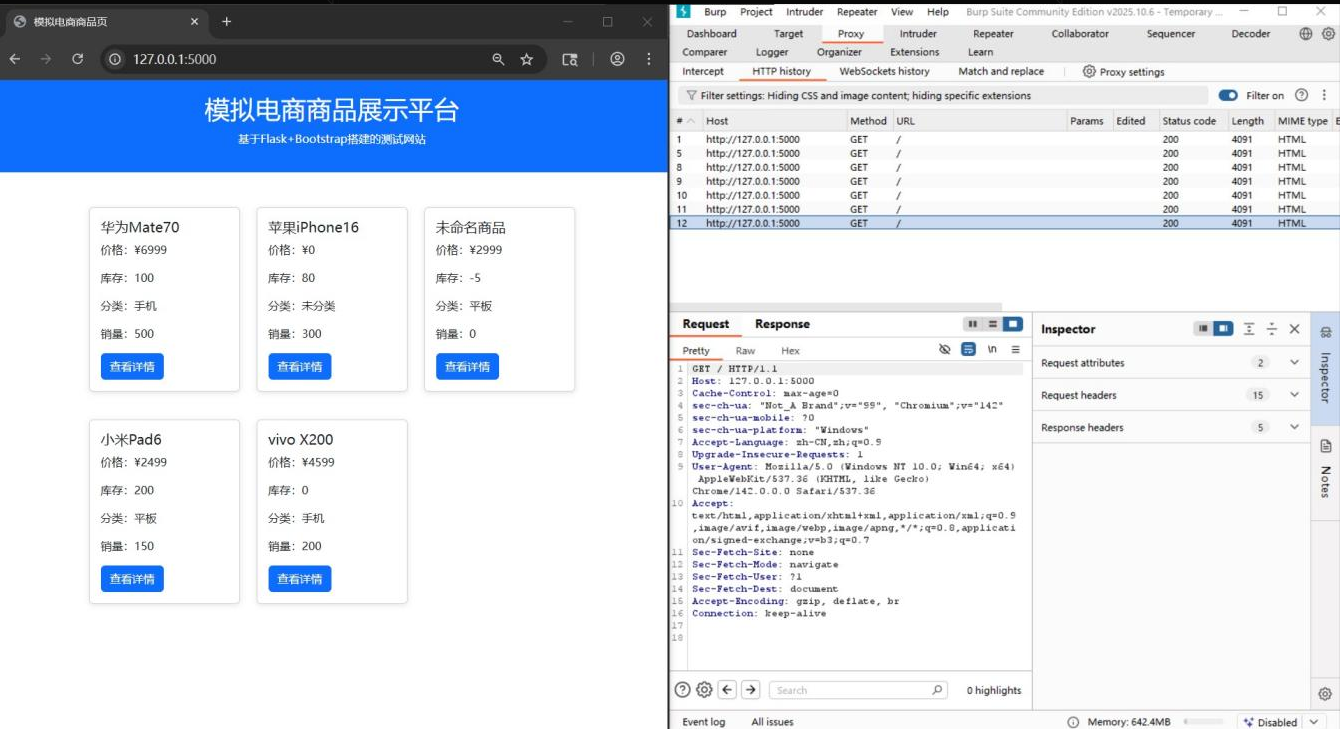Open editor search settings gear
The image size is (1340, 729).
pyautogui.click(x=704, y=690)
